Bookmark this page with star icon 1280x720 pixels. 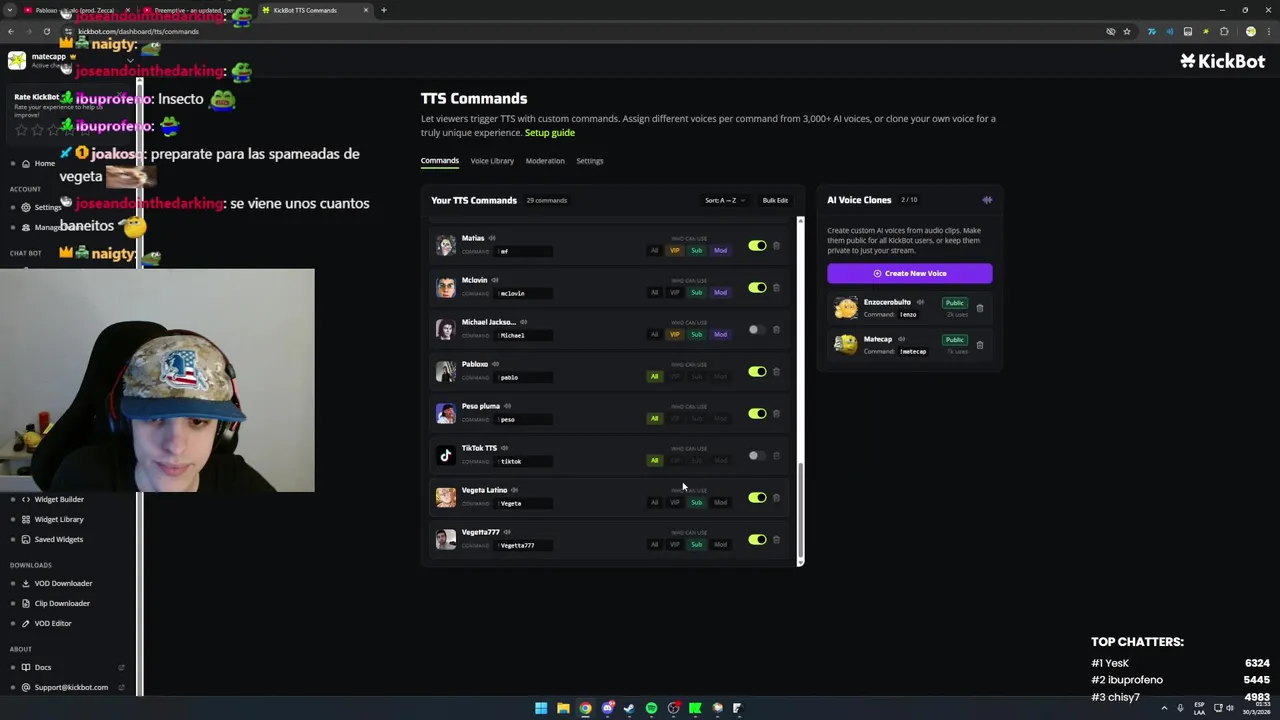click(x=1127, y=31)
